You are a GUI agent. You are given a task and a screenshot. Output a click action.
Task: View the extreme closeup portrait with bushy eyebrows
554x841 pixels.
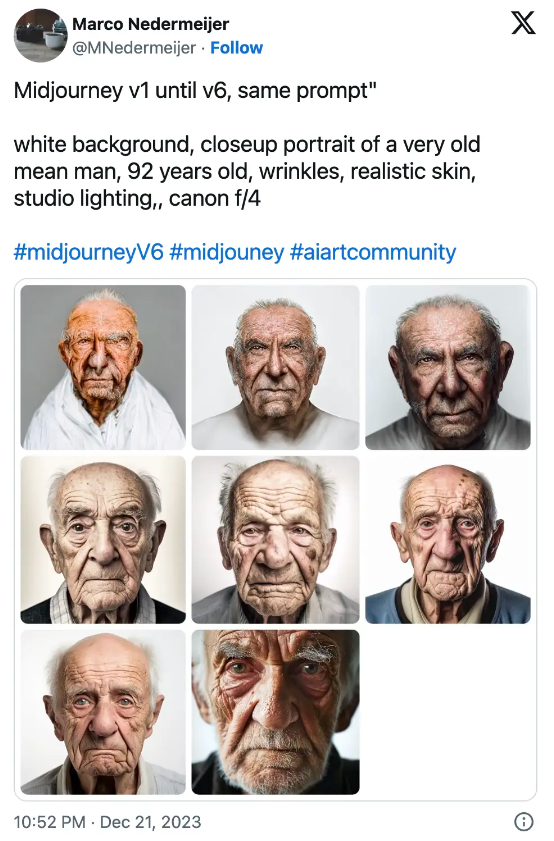(276, 712)
